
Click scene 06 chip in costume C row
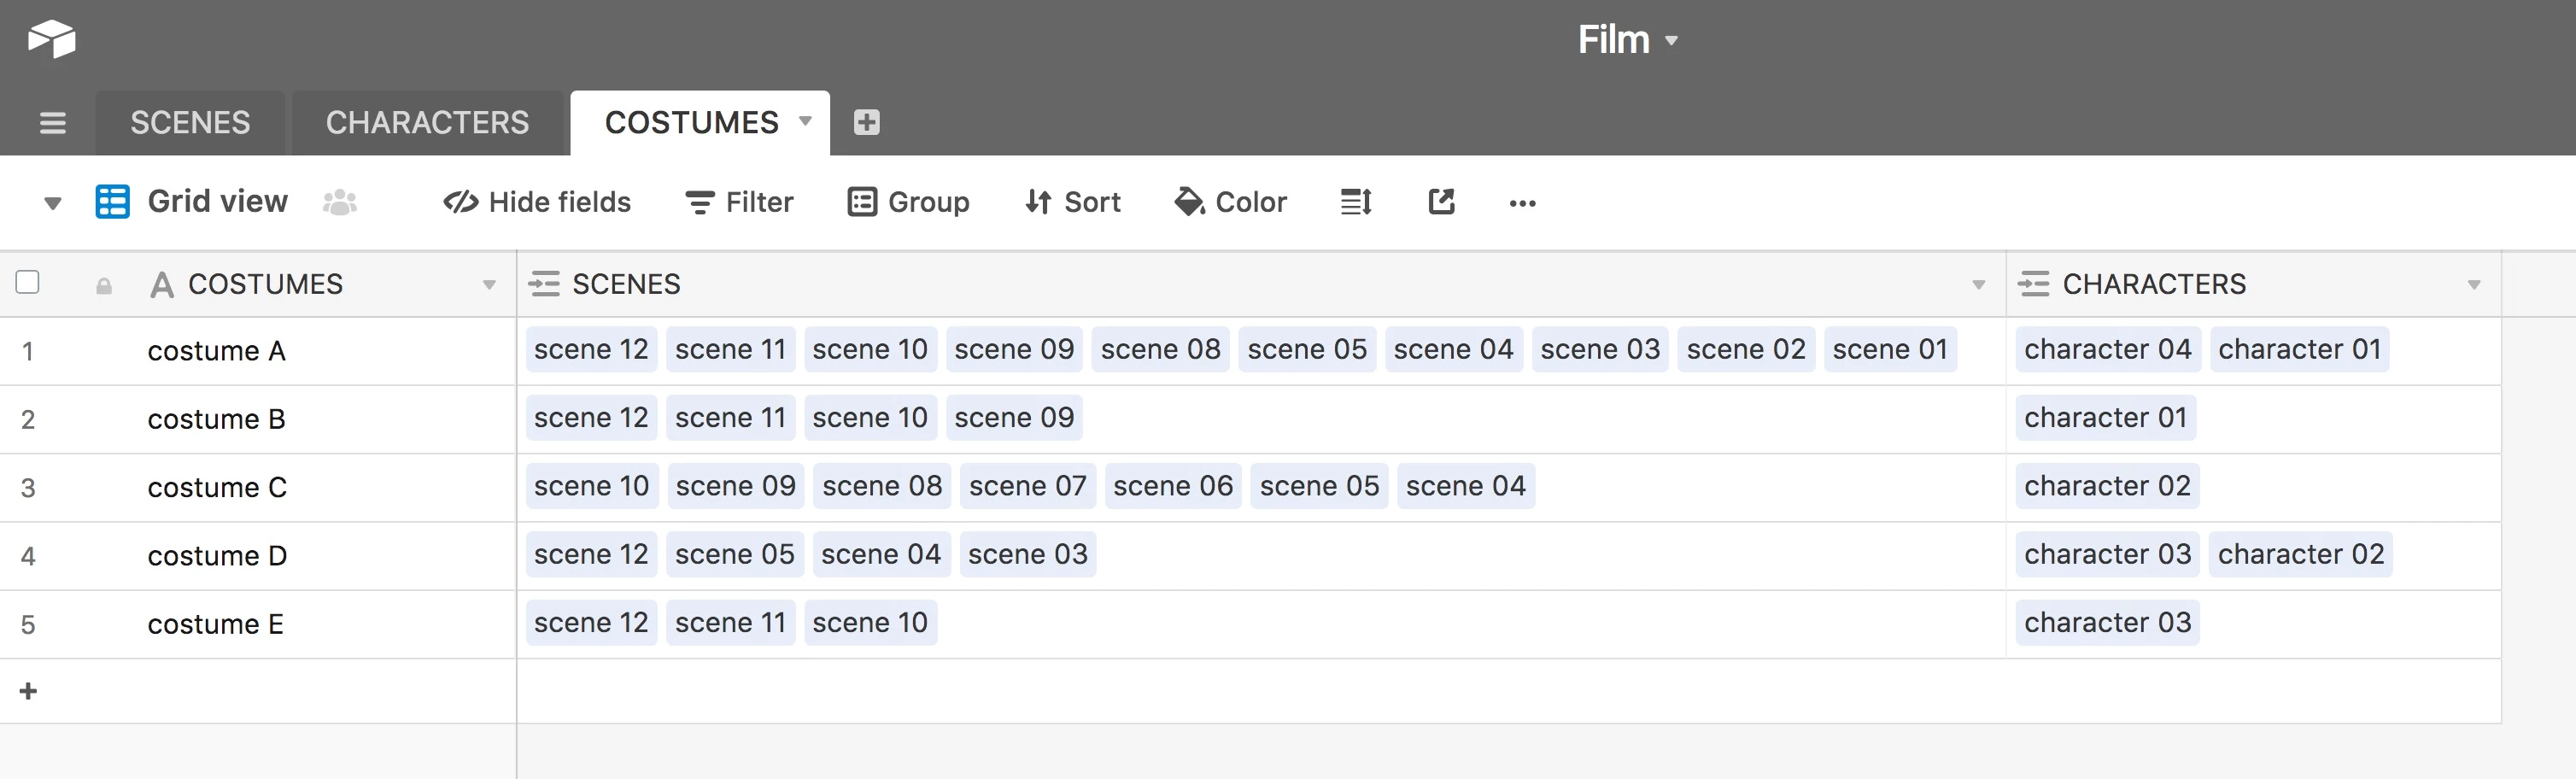(1173, 486)
